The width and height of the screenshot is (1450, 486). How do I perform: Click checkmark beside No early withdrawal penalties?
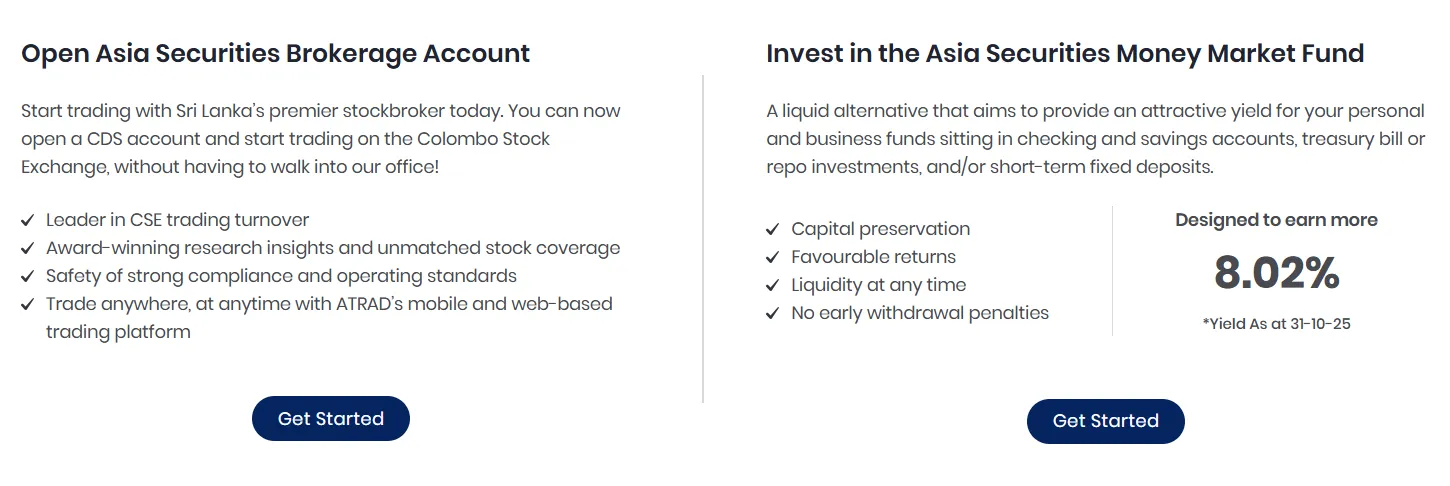[x=773, y=313]
